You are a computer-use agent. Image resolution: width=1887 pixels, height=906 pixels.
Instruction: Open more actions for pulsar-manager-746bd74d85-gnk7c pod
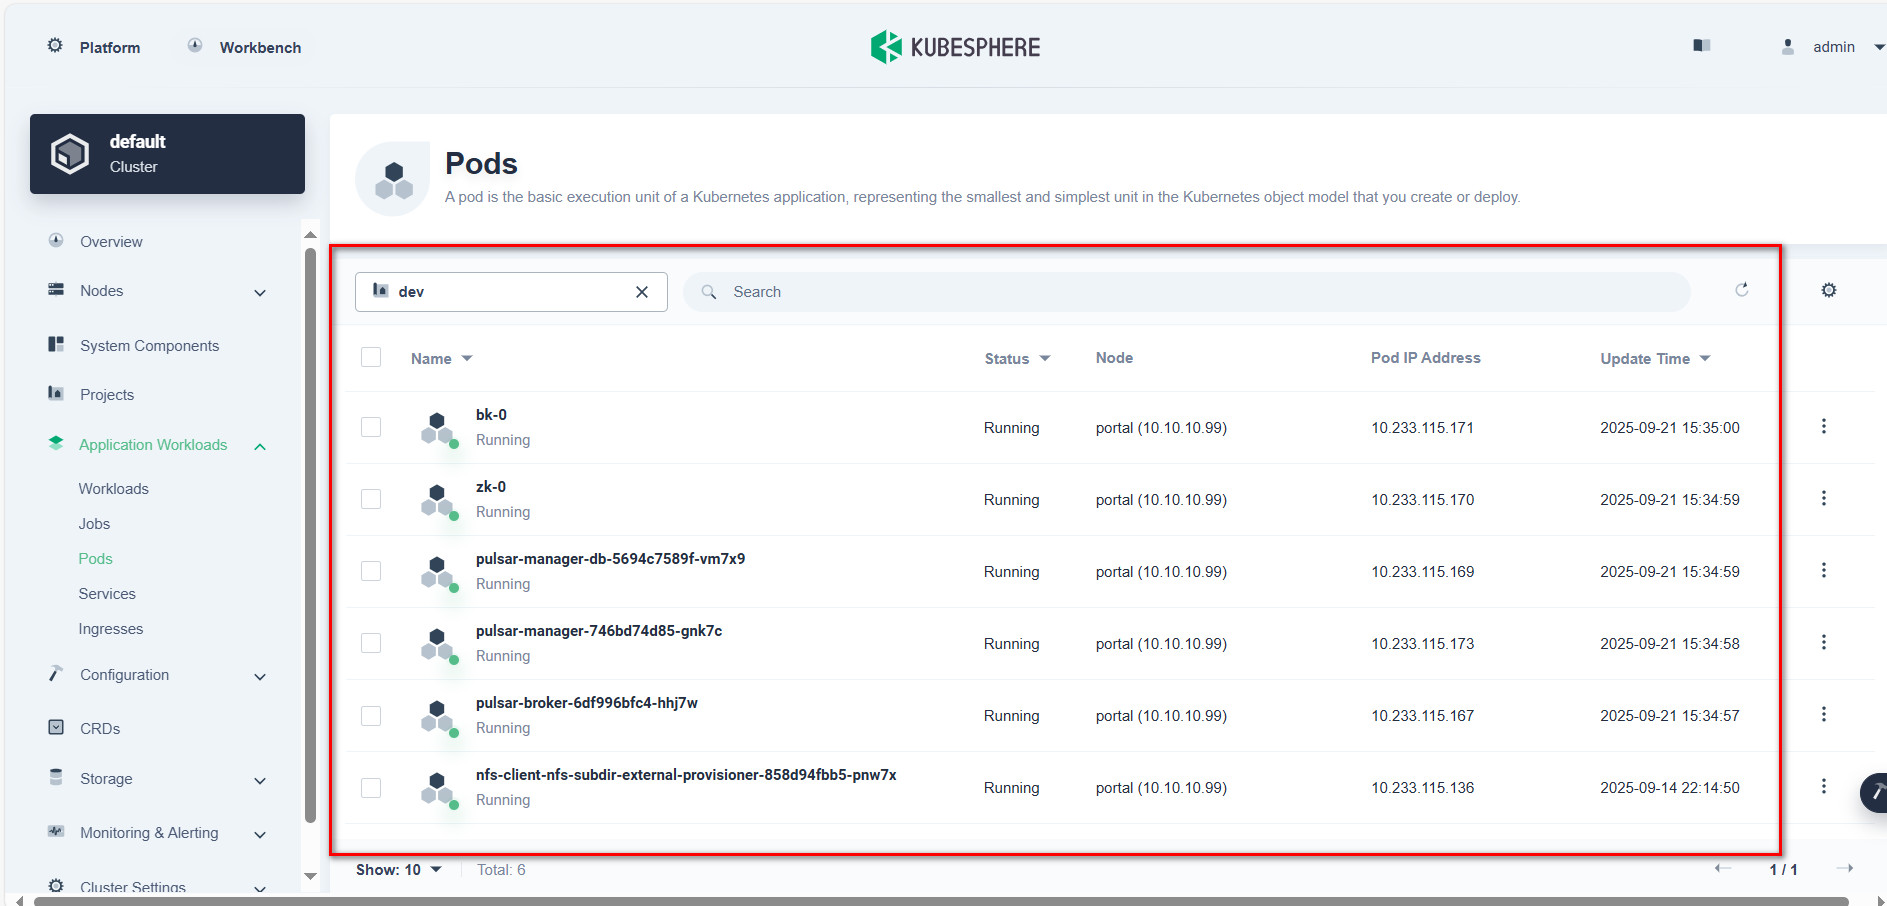tap(1824, 643)
